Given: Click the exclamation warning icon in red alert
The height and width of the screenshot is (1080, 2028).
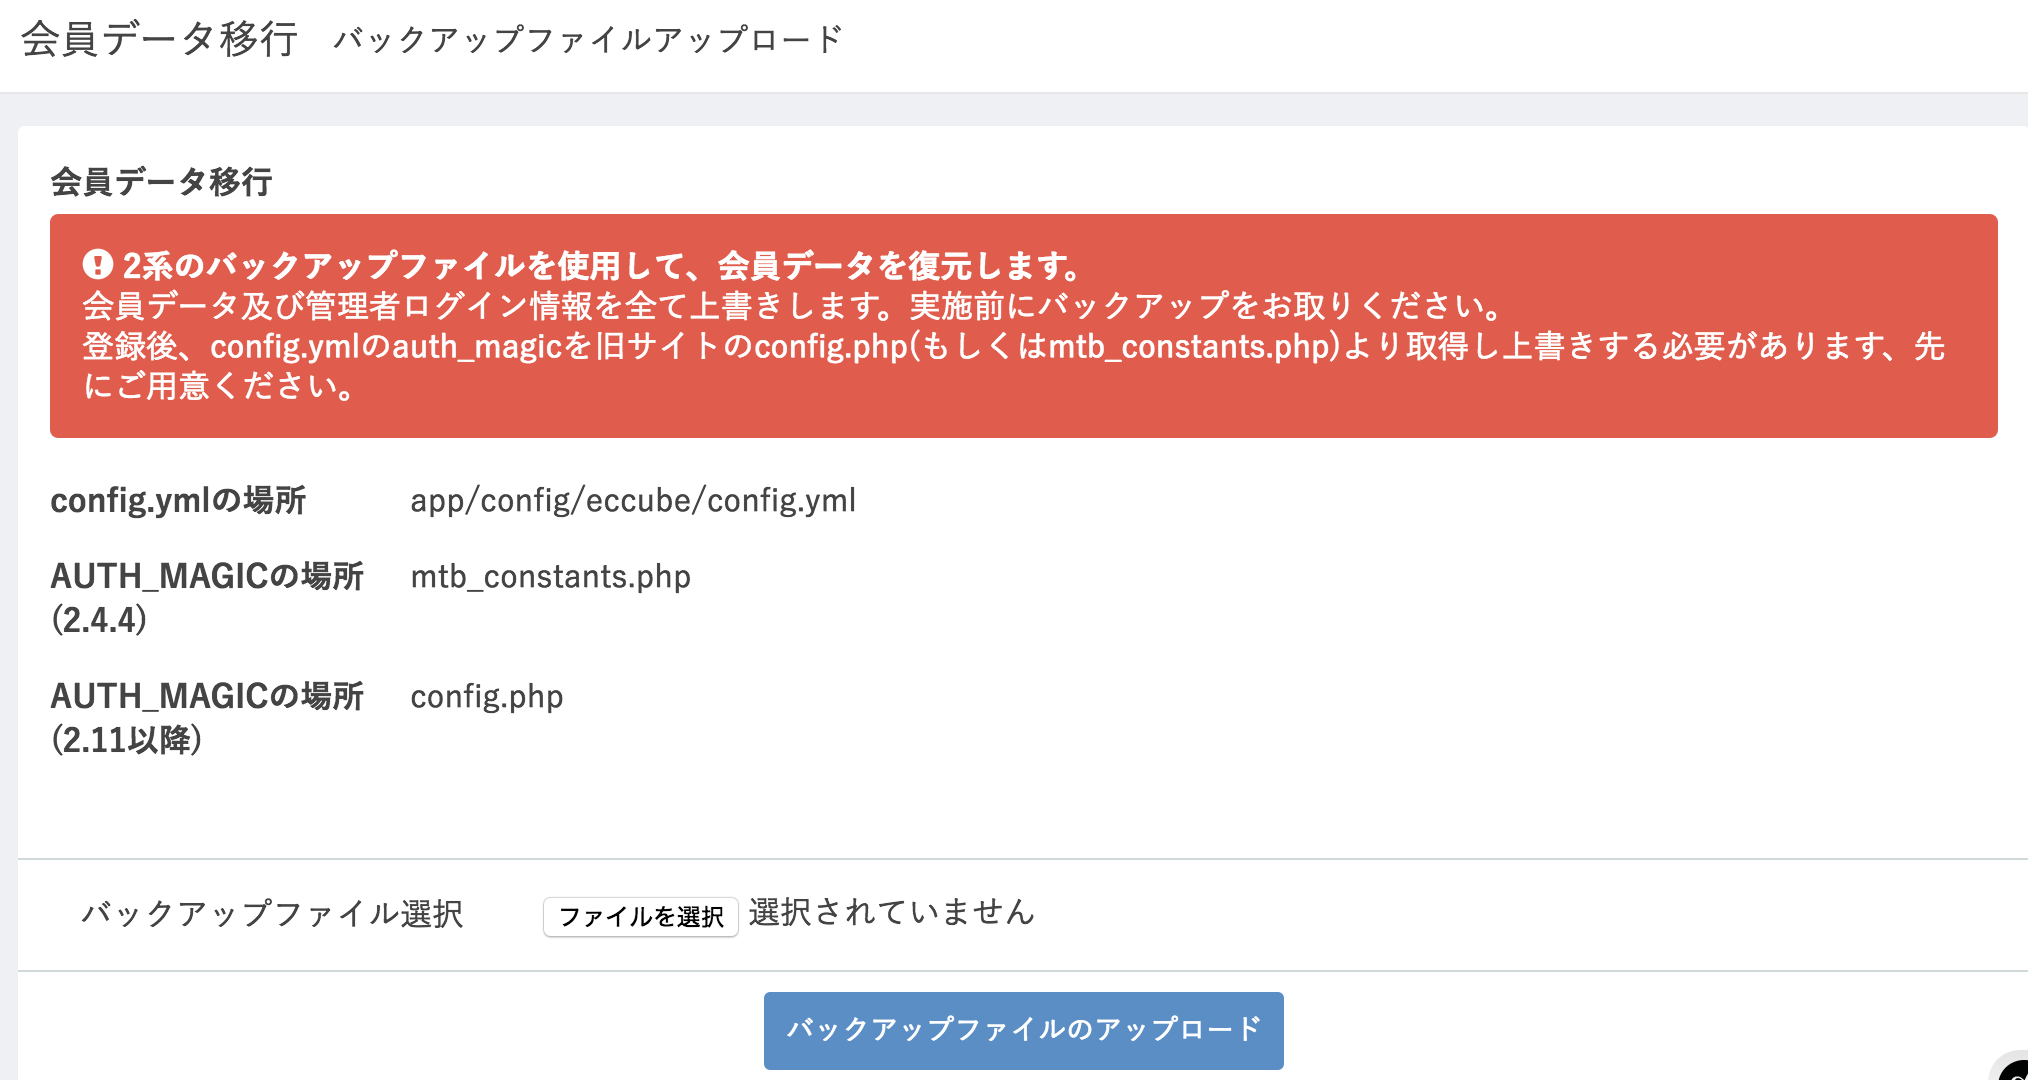Looking at the screenshot, I should tap(97, 265).
